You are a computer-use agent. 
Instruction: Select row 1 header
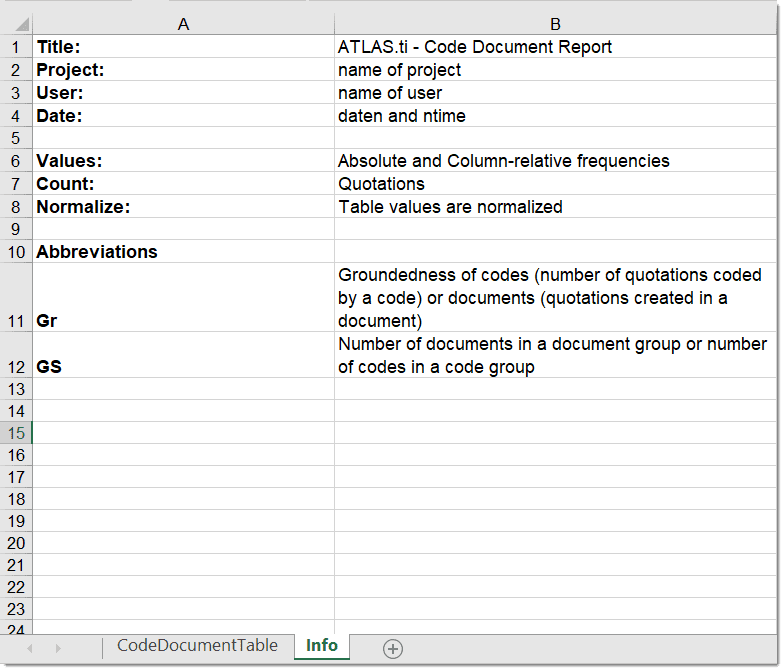click(x=16, y=46)
